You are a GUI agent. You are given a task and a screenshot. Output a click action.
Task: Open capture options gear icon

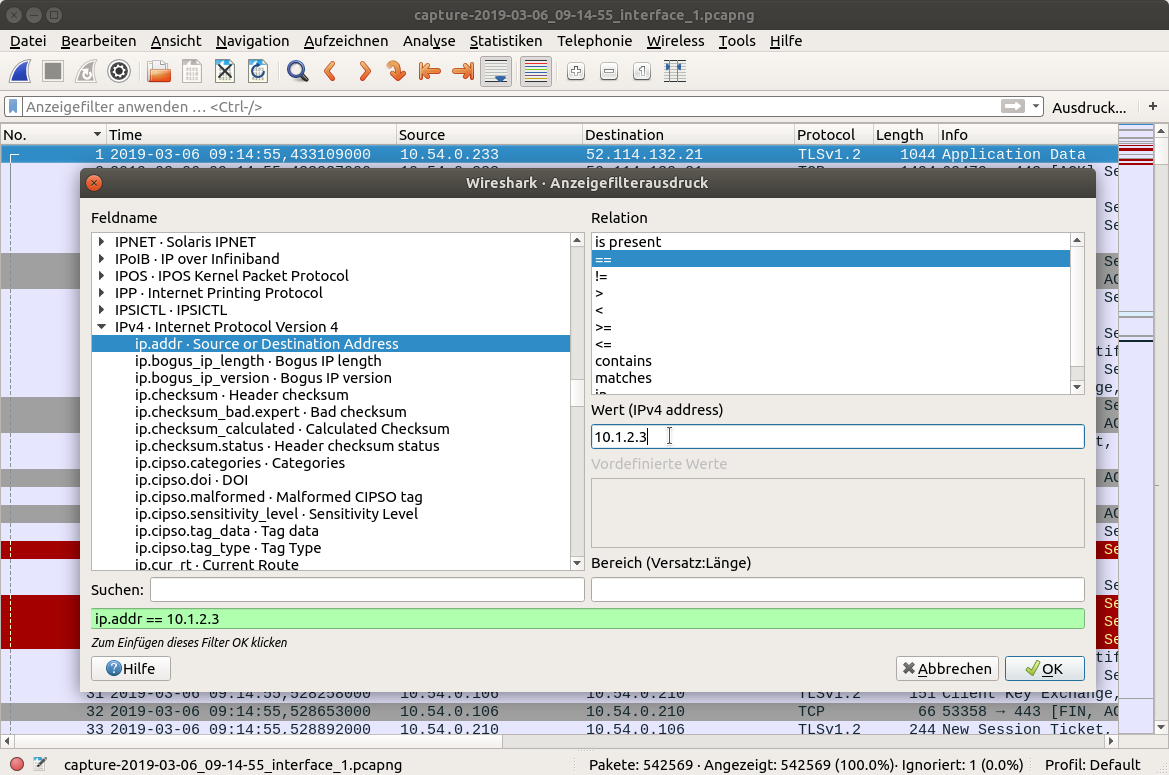pos(119,72)
